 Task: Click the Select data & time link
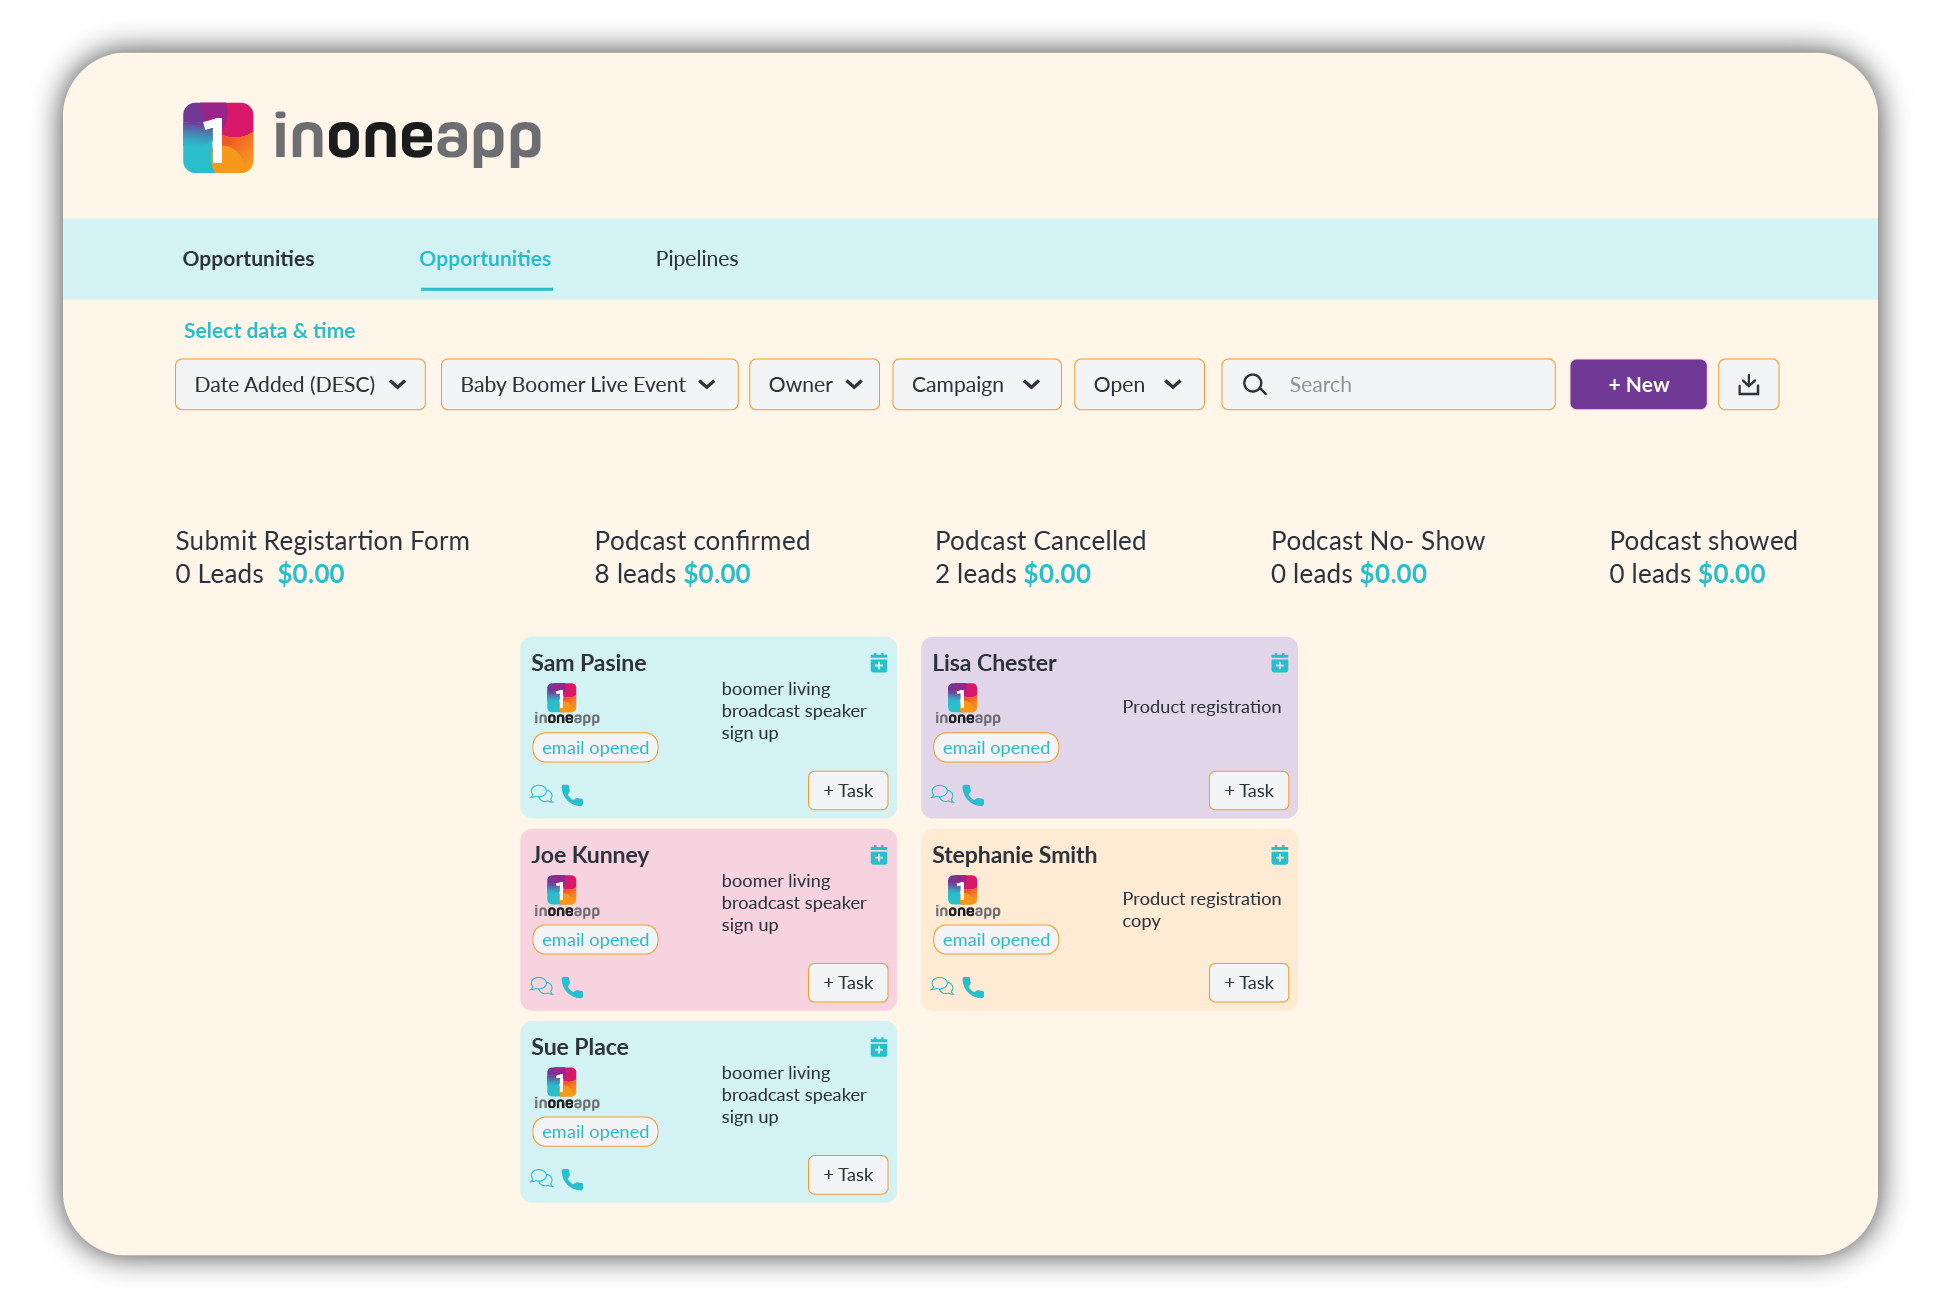pyautogui.click(x=269, y=331)
